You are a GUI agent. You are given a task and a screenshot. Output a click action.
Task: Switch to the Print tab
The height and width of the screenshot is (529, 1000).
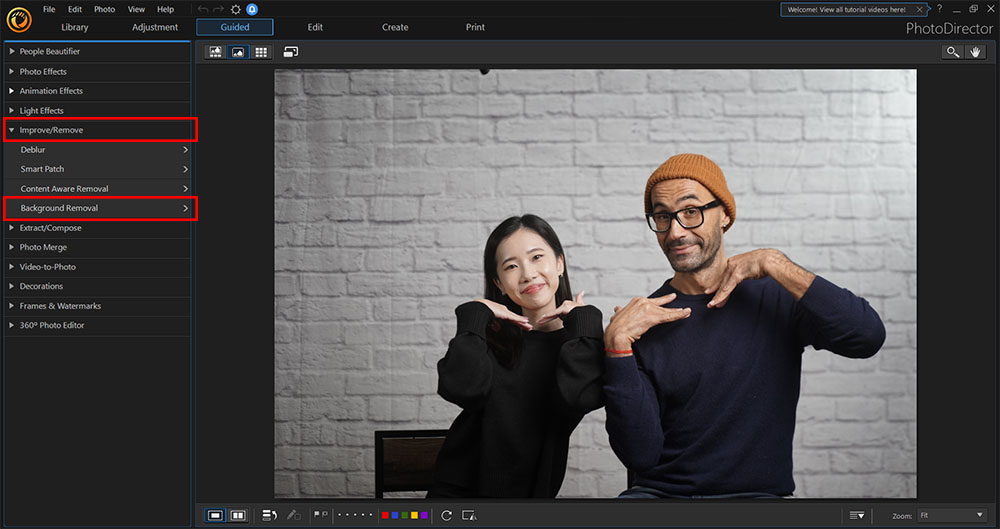pos(475,27)
